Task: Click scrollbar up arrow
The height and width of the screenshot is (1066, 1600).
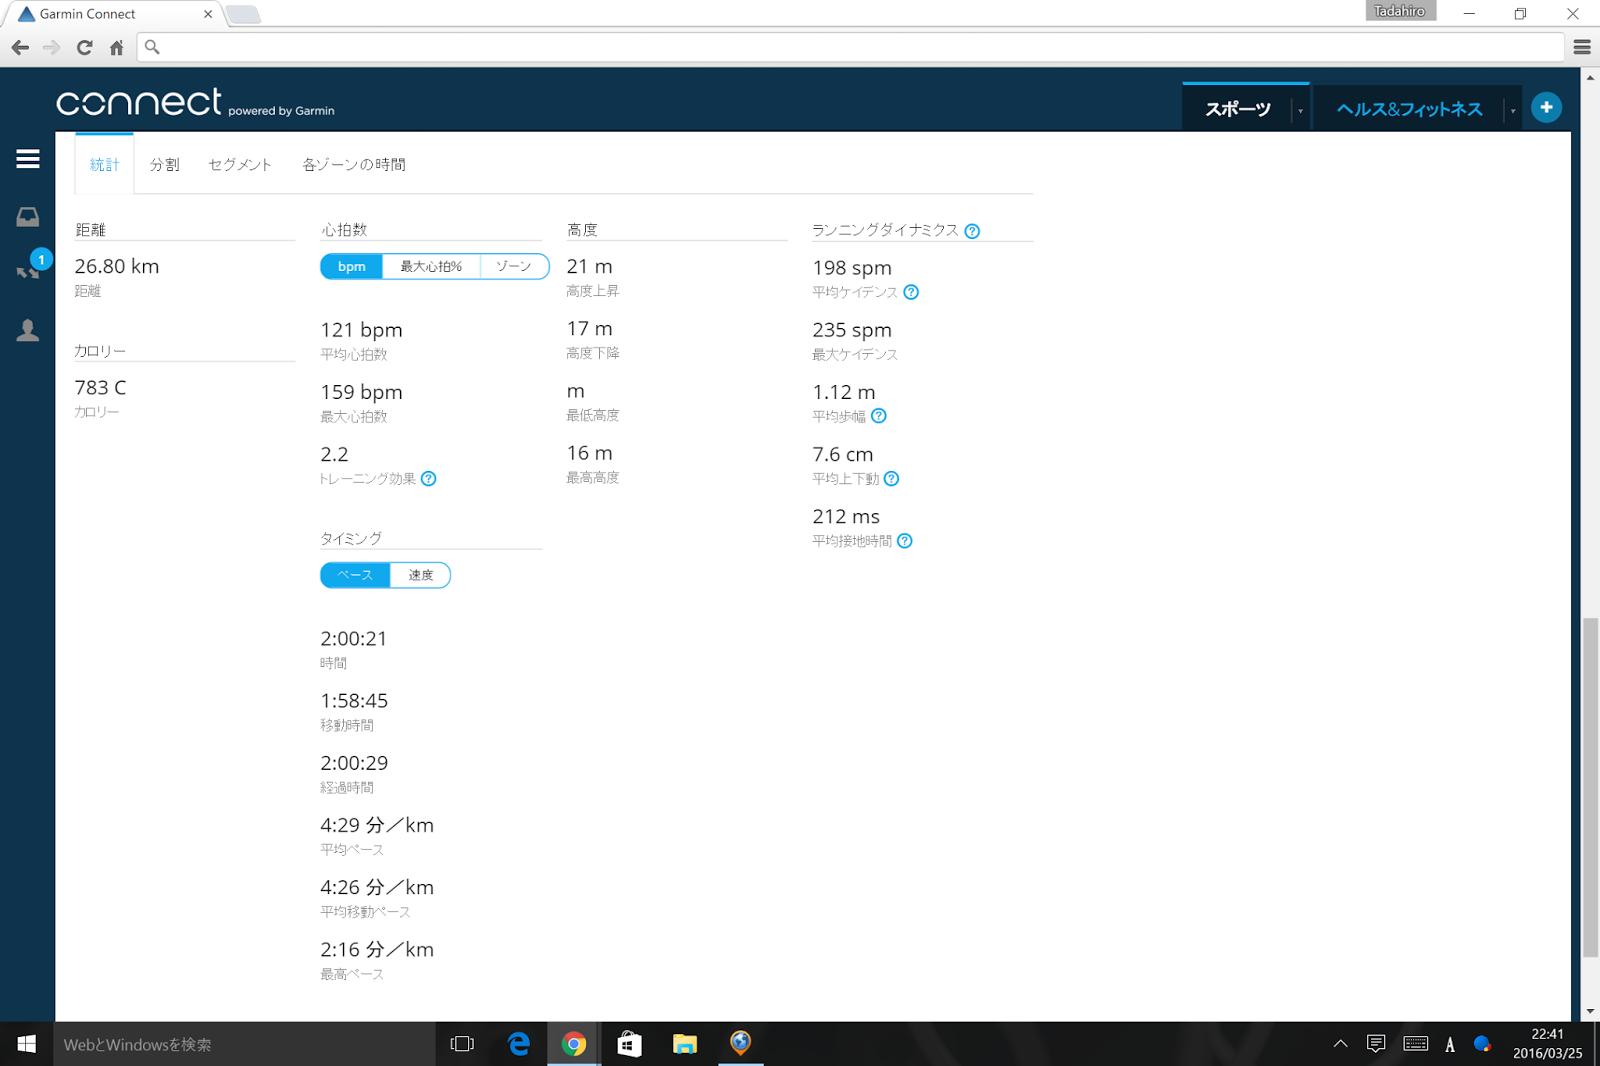Action: point(1590,77)
